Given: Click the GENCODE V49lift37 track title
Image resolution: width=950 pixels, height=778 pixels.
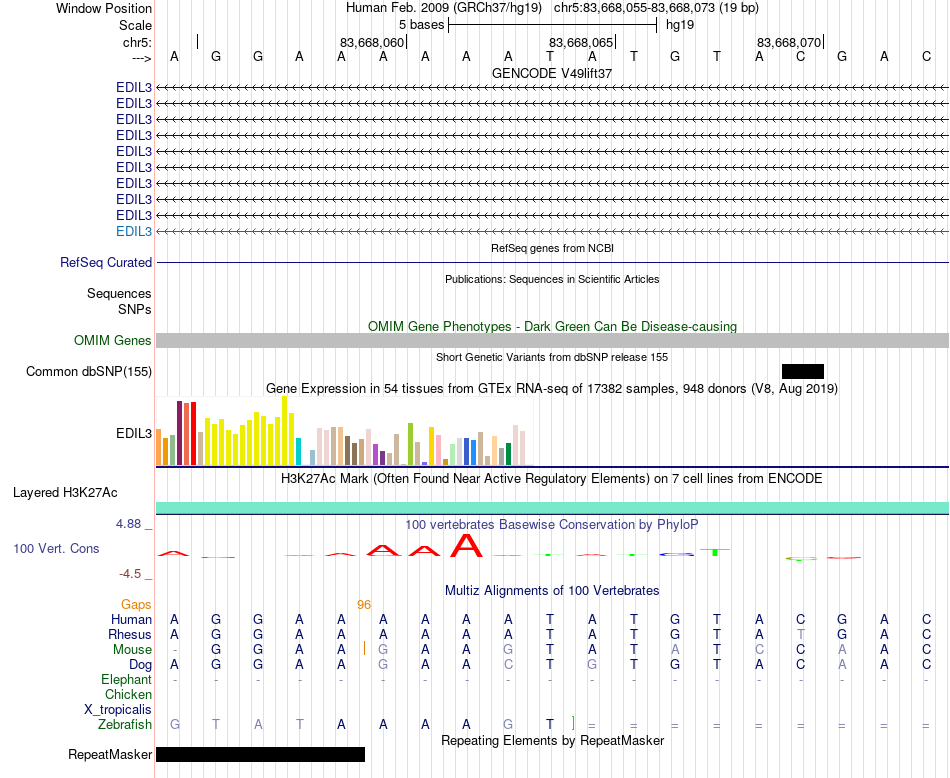Looking at the screenshot, I should tap(552, 73).
